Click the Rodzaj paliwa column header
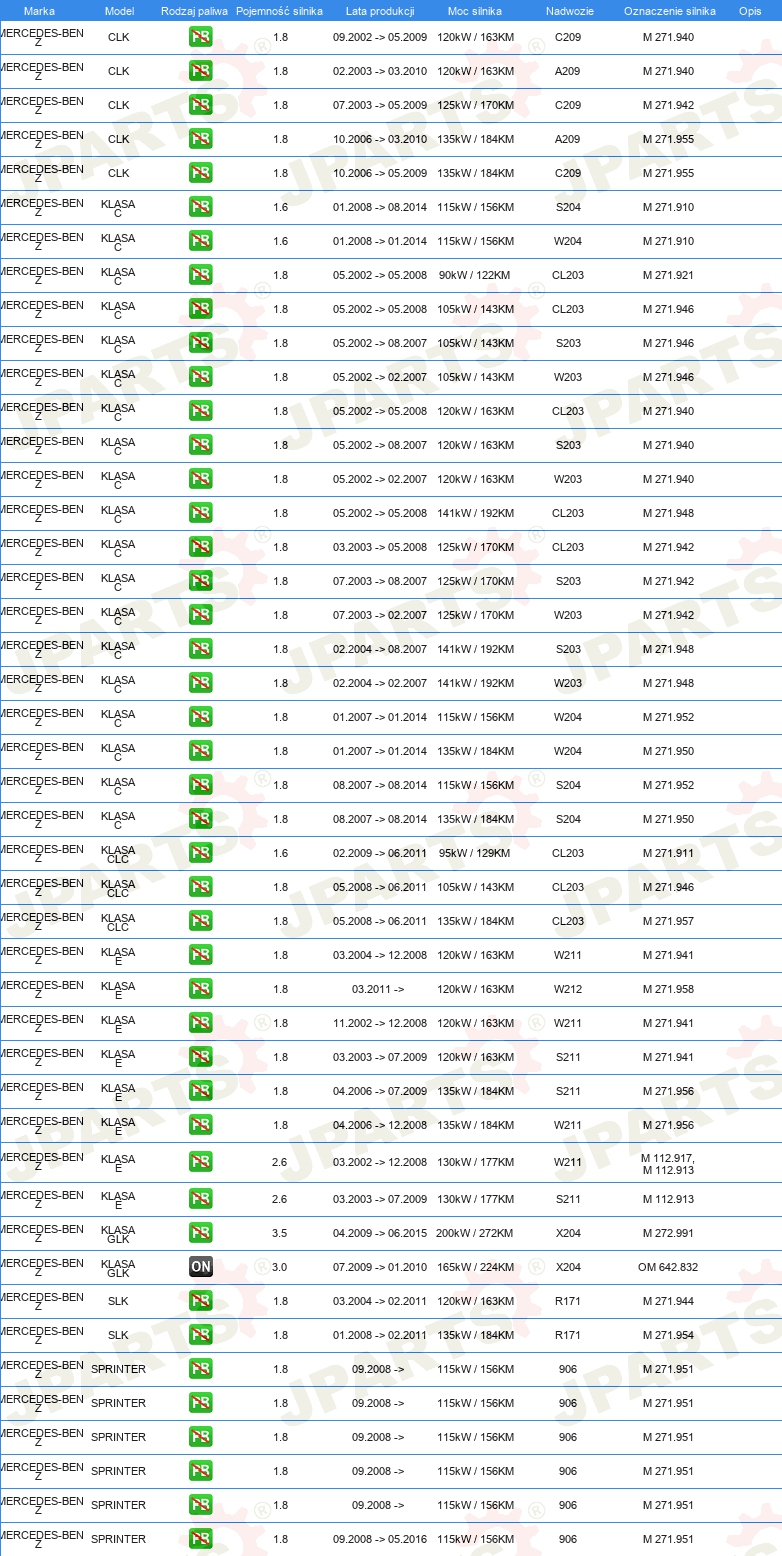This screenshot has height=1556, width=782. tap(194, 11)
